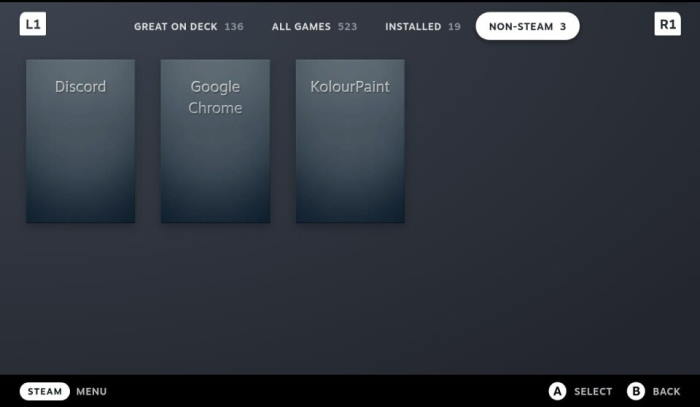Click the R1 bumper icon
The image size is (700, 407).
tap(667, 24)
